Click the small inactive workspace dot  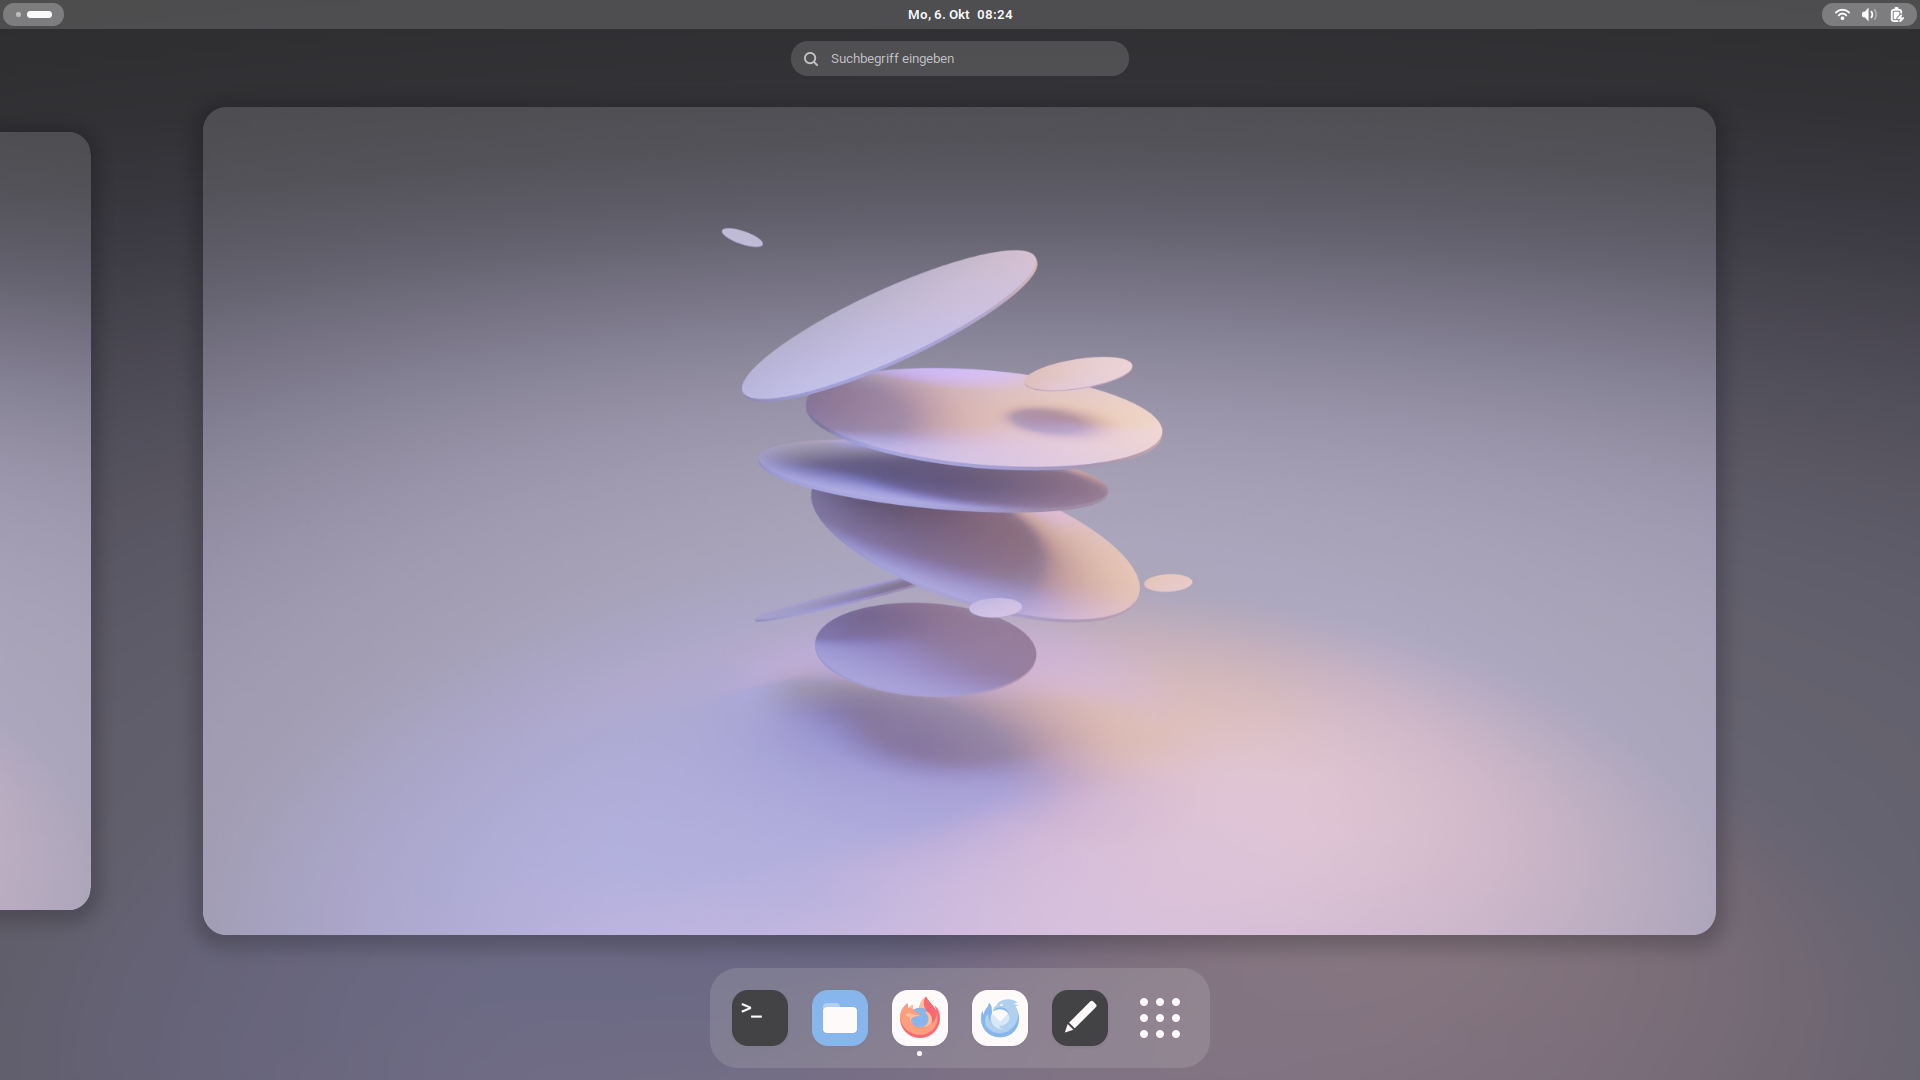tap(18, 14)
